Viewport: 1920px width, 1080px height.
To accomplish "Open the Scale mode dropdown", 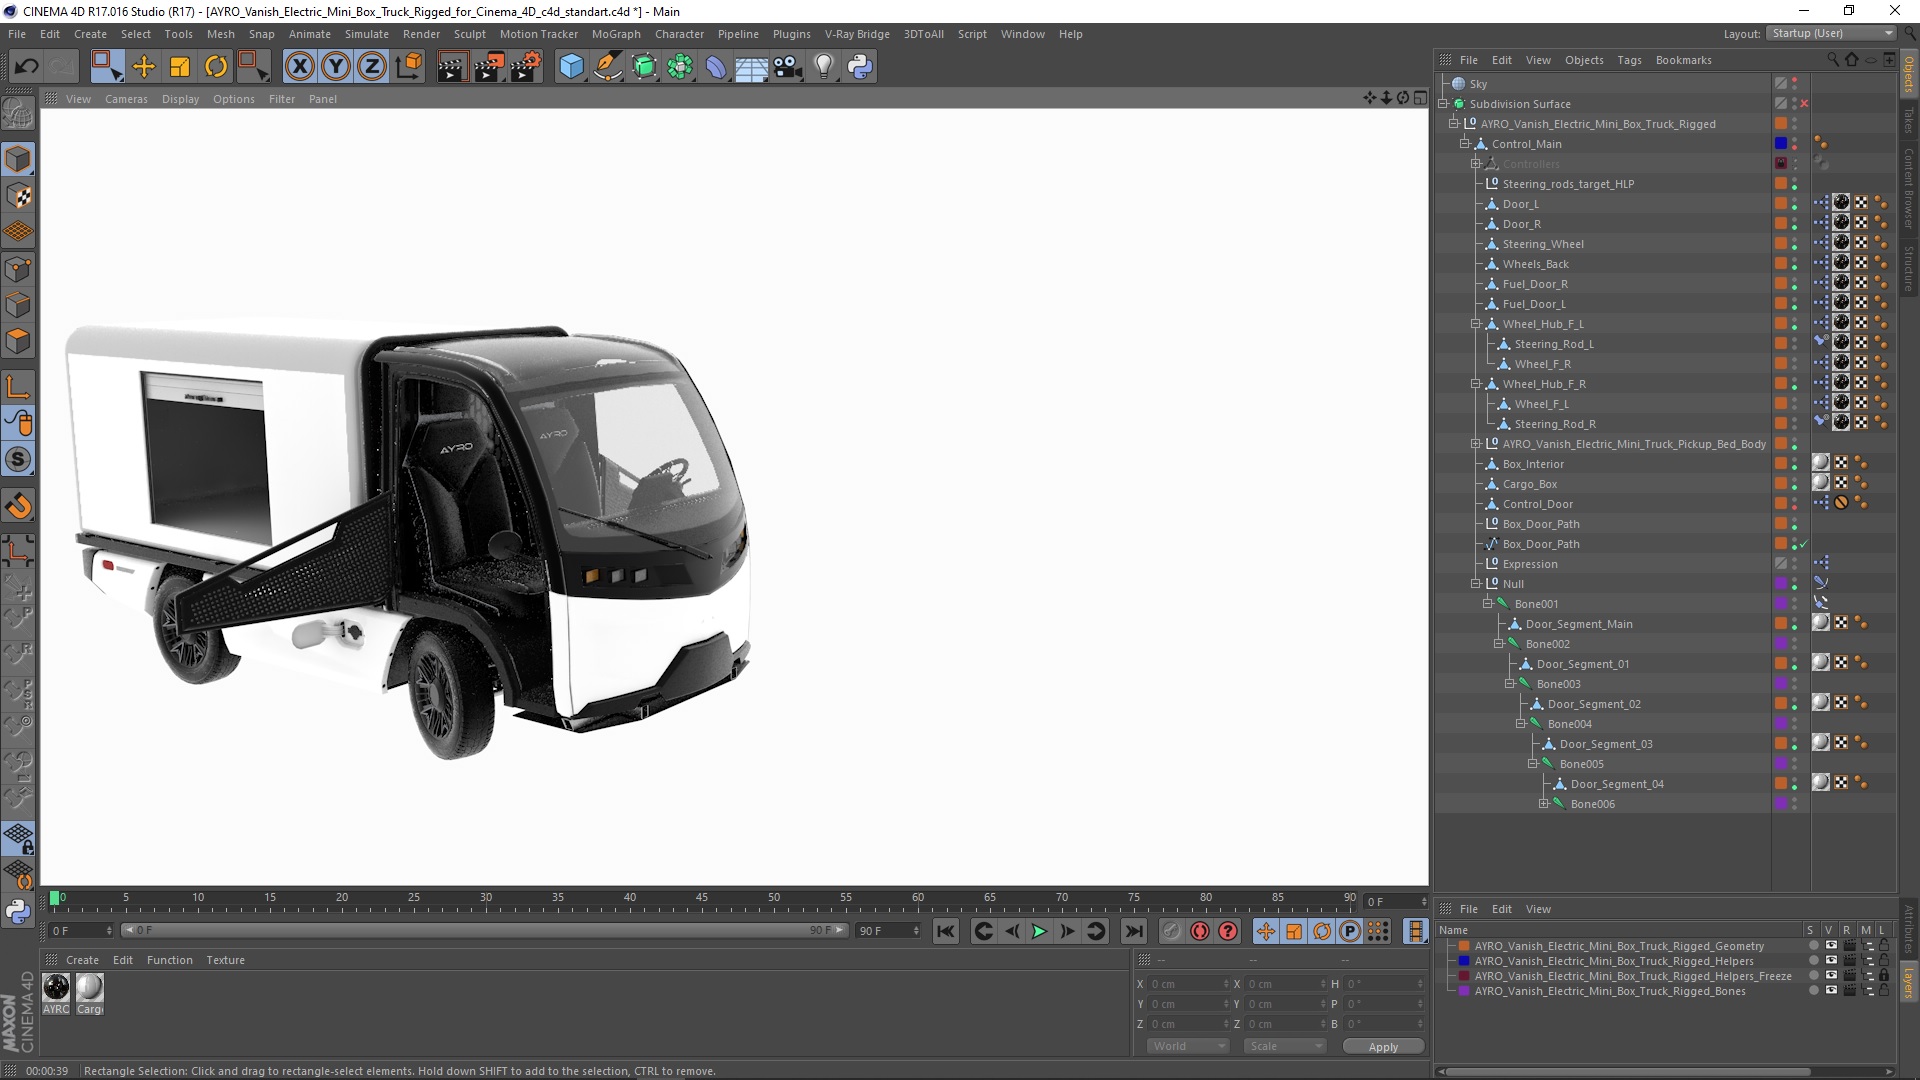I will point(1284,1046).
